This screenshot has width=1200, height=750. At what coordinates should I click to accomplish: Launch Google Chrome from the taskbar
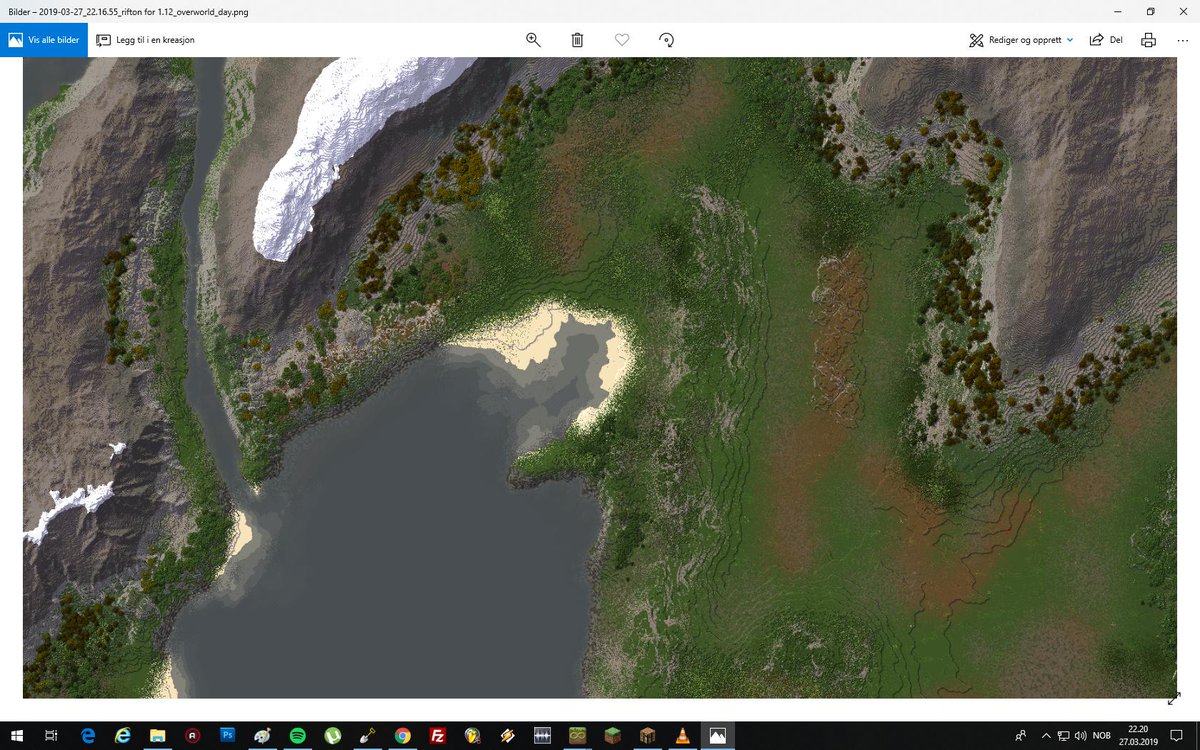click(402, 735)
